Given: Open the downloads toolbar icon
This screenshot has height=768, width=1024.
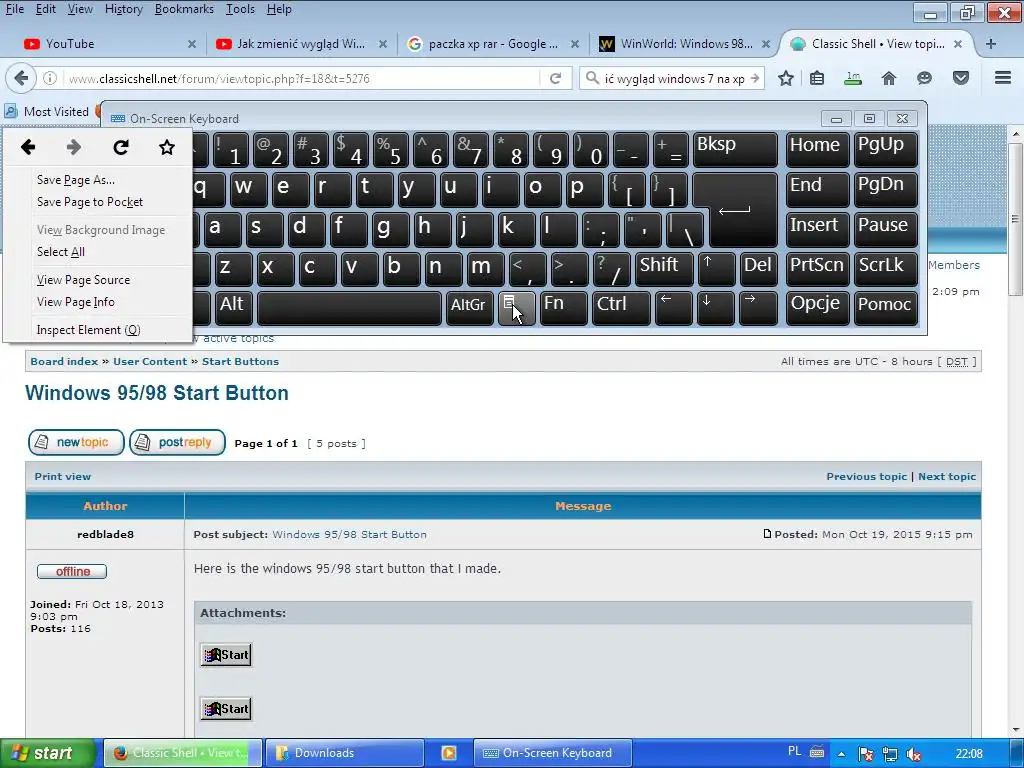Looking at the screenshot, I should point(853,78).
